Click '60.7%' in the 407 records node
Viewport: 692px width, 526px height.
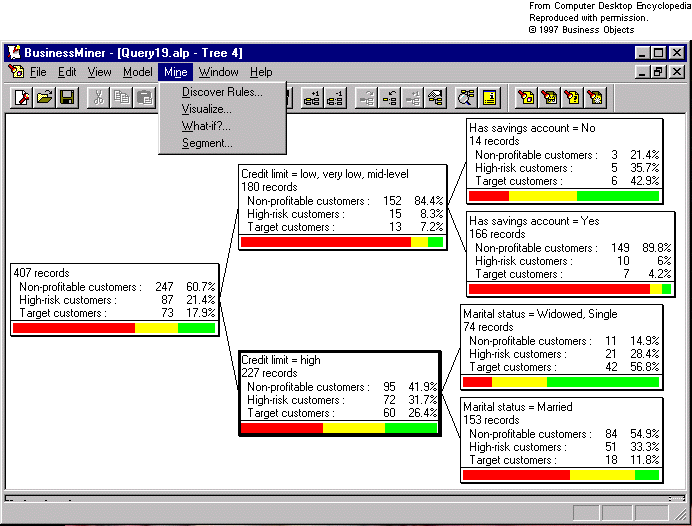[200, 287]
